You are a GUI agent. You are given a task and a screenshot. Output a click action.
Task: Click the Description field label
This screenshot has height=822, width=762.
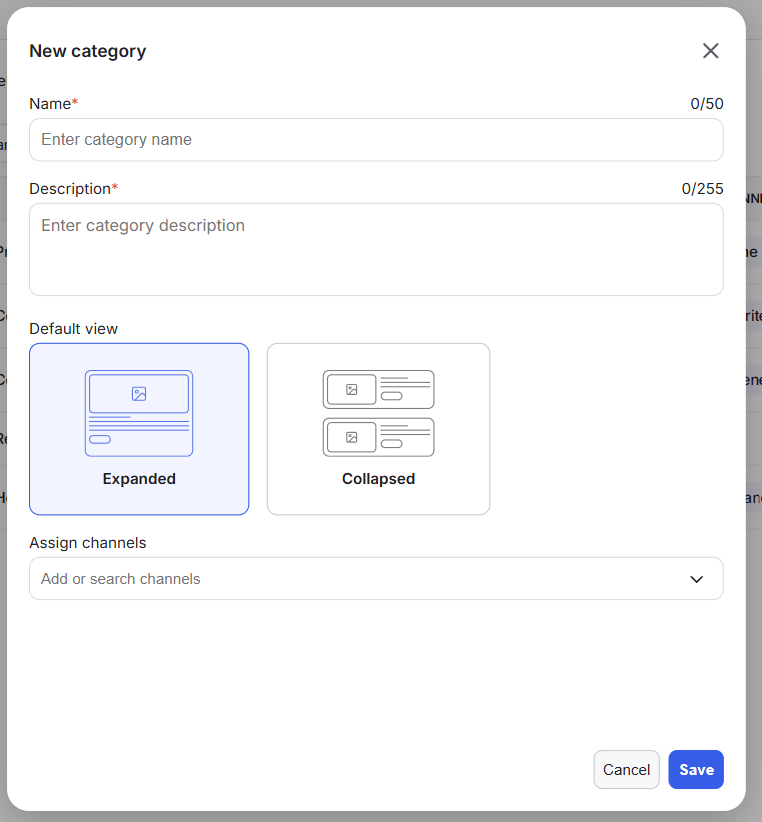click(x=70, y=189)
